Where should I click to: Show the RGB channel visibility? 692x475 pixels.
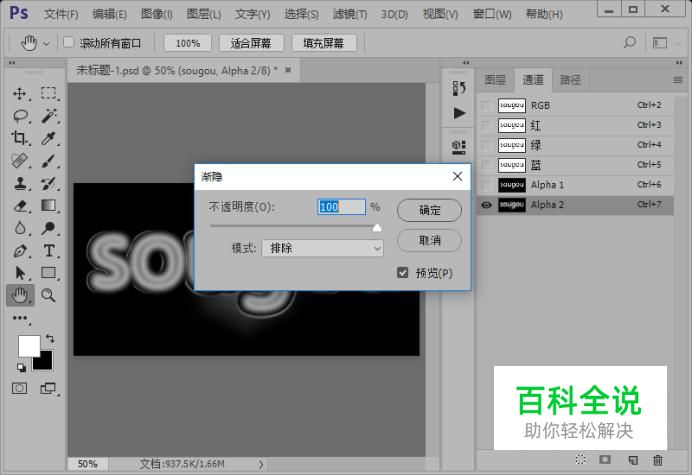486,106
